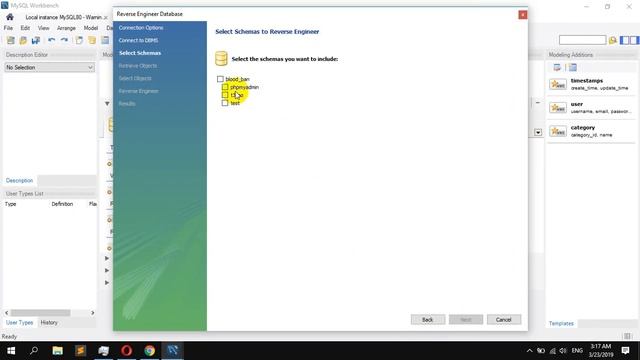Open the No Selection dropdown in Description Editor

click(49, 67)
